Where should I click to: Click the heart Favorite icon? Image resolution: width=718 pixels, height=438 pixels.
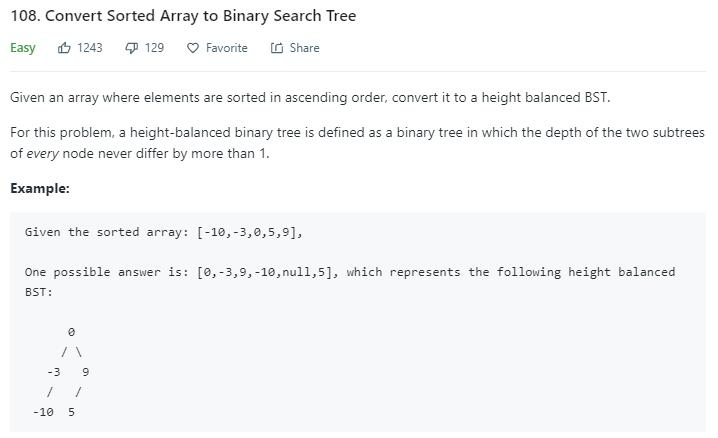193,48
